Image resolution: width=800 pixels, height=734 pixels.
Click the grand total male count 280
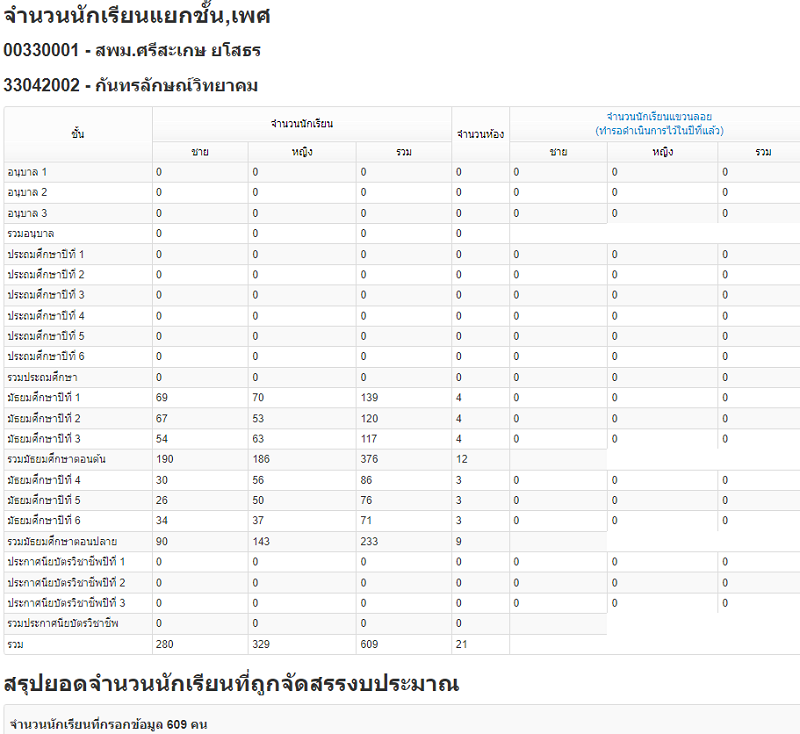(x=165, y=644)
